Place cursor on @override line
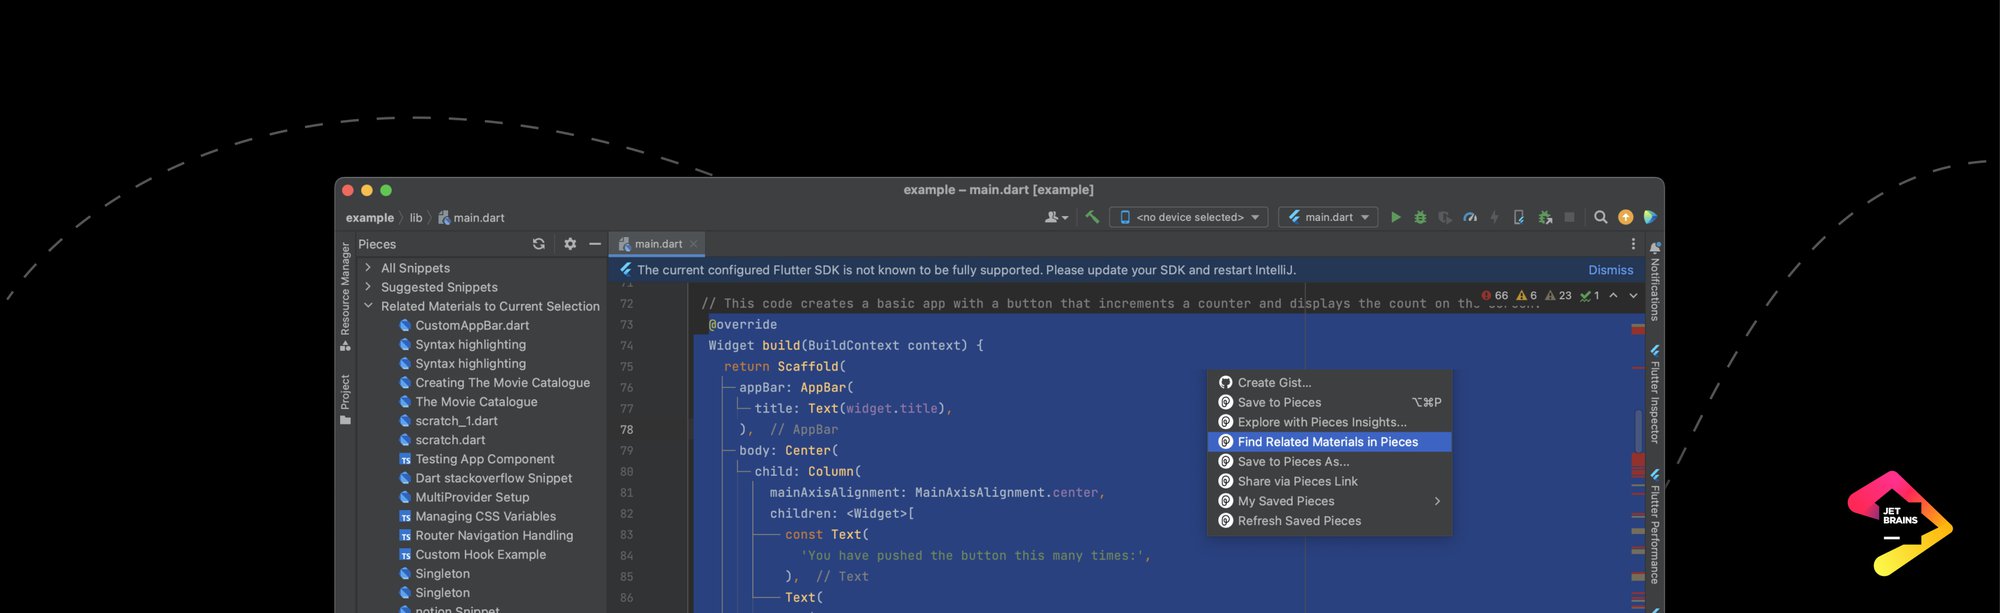 743,325
